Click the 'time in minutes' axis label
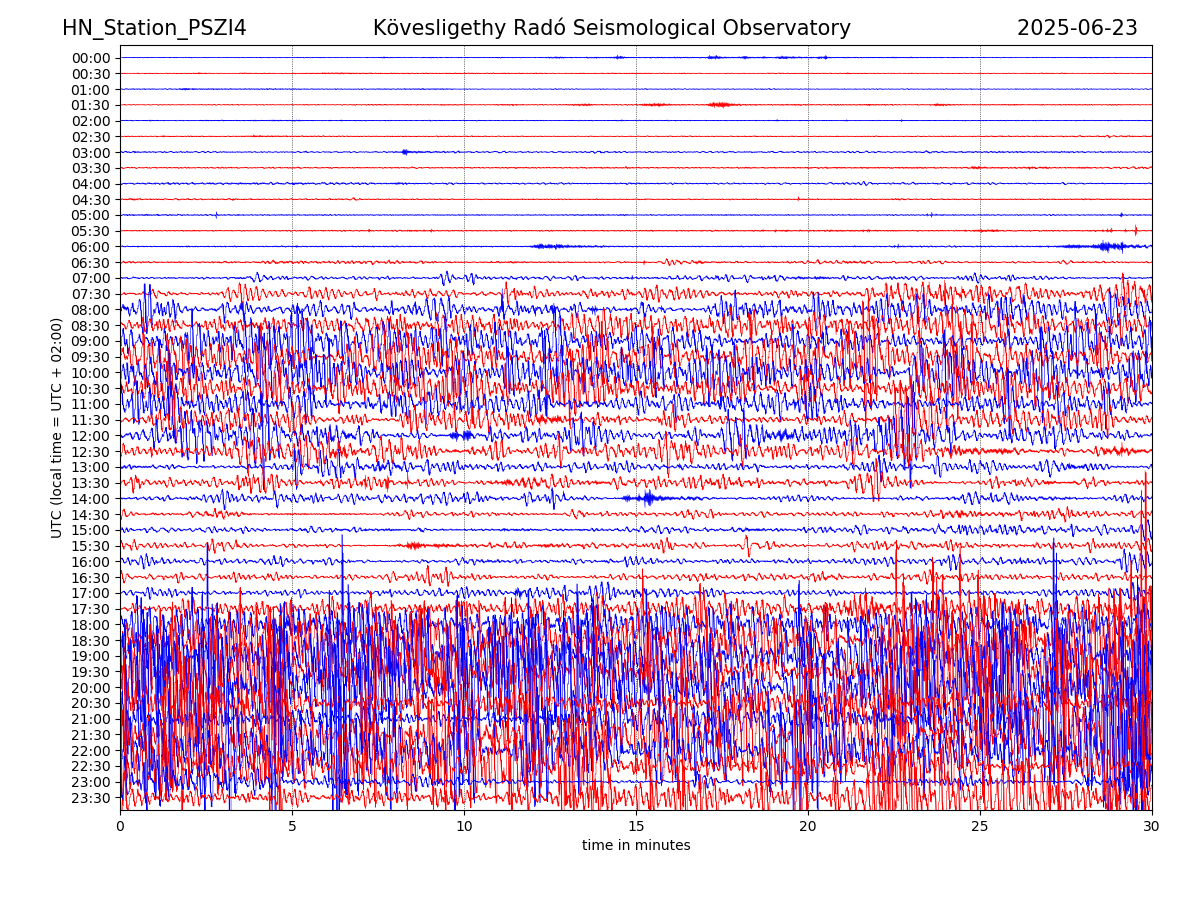1200x900 pixels. (x=636, y=846)
